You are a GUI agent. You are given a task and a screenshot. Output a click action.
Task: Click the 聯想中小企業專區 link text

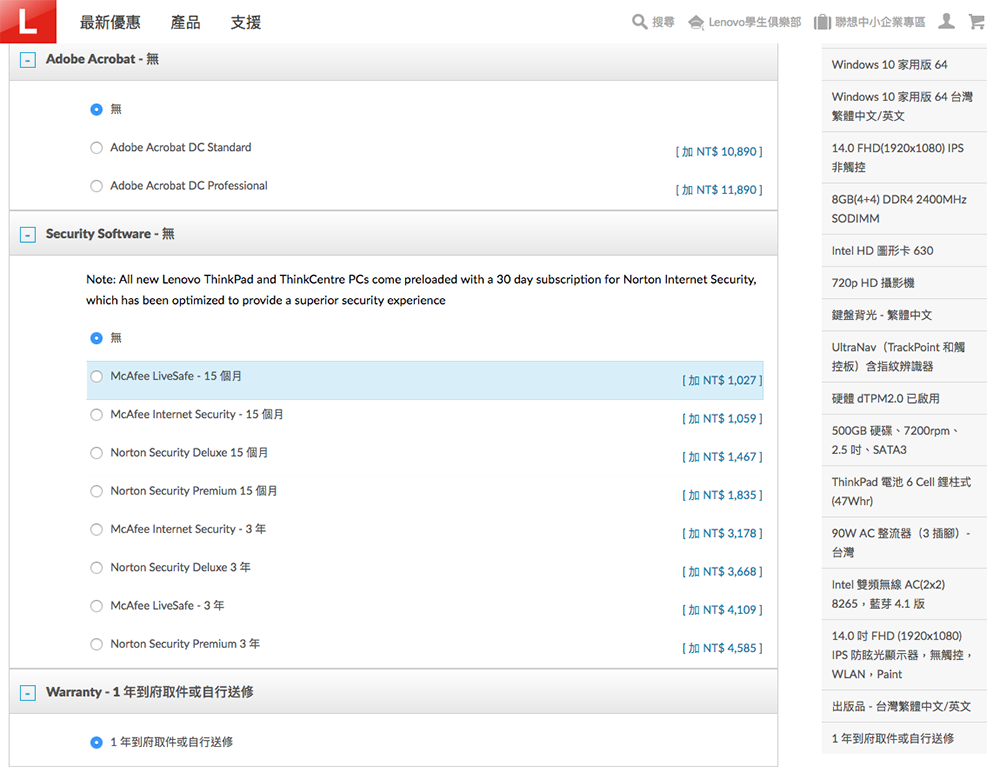881,22
